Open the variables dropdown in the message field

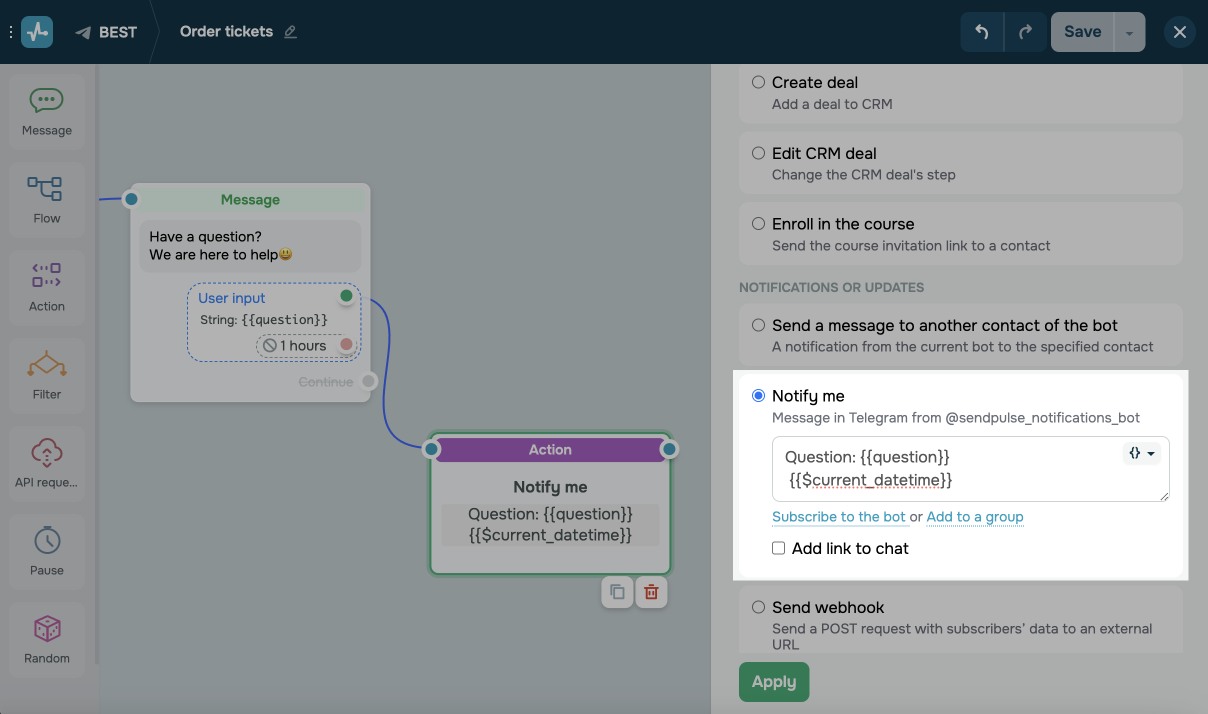1141,453
